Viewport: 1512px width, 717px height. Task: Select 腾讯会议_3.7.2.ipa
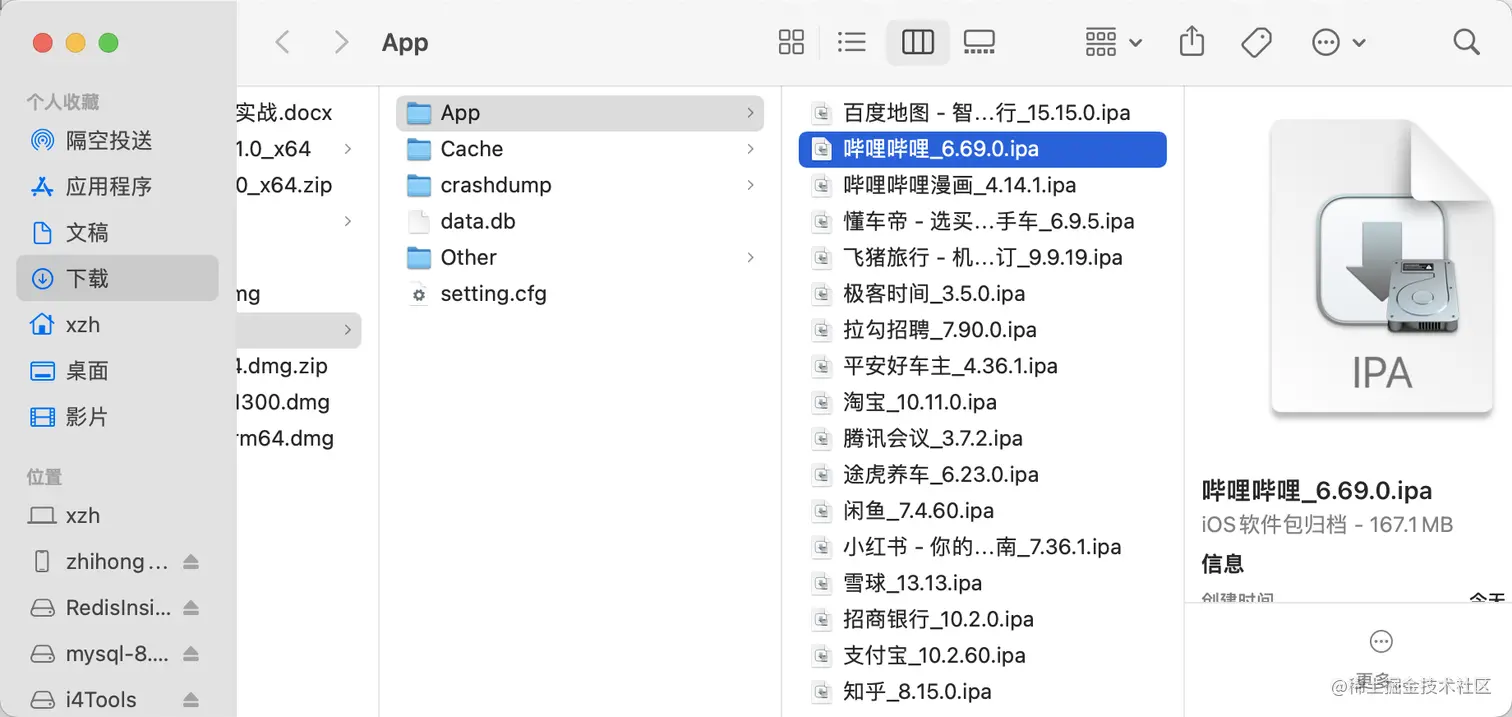[x=983, y=438]
